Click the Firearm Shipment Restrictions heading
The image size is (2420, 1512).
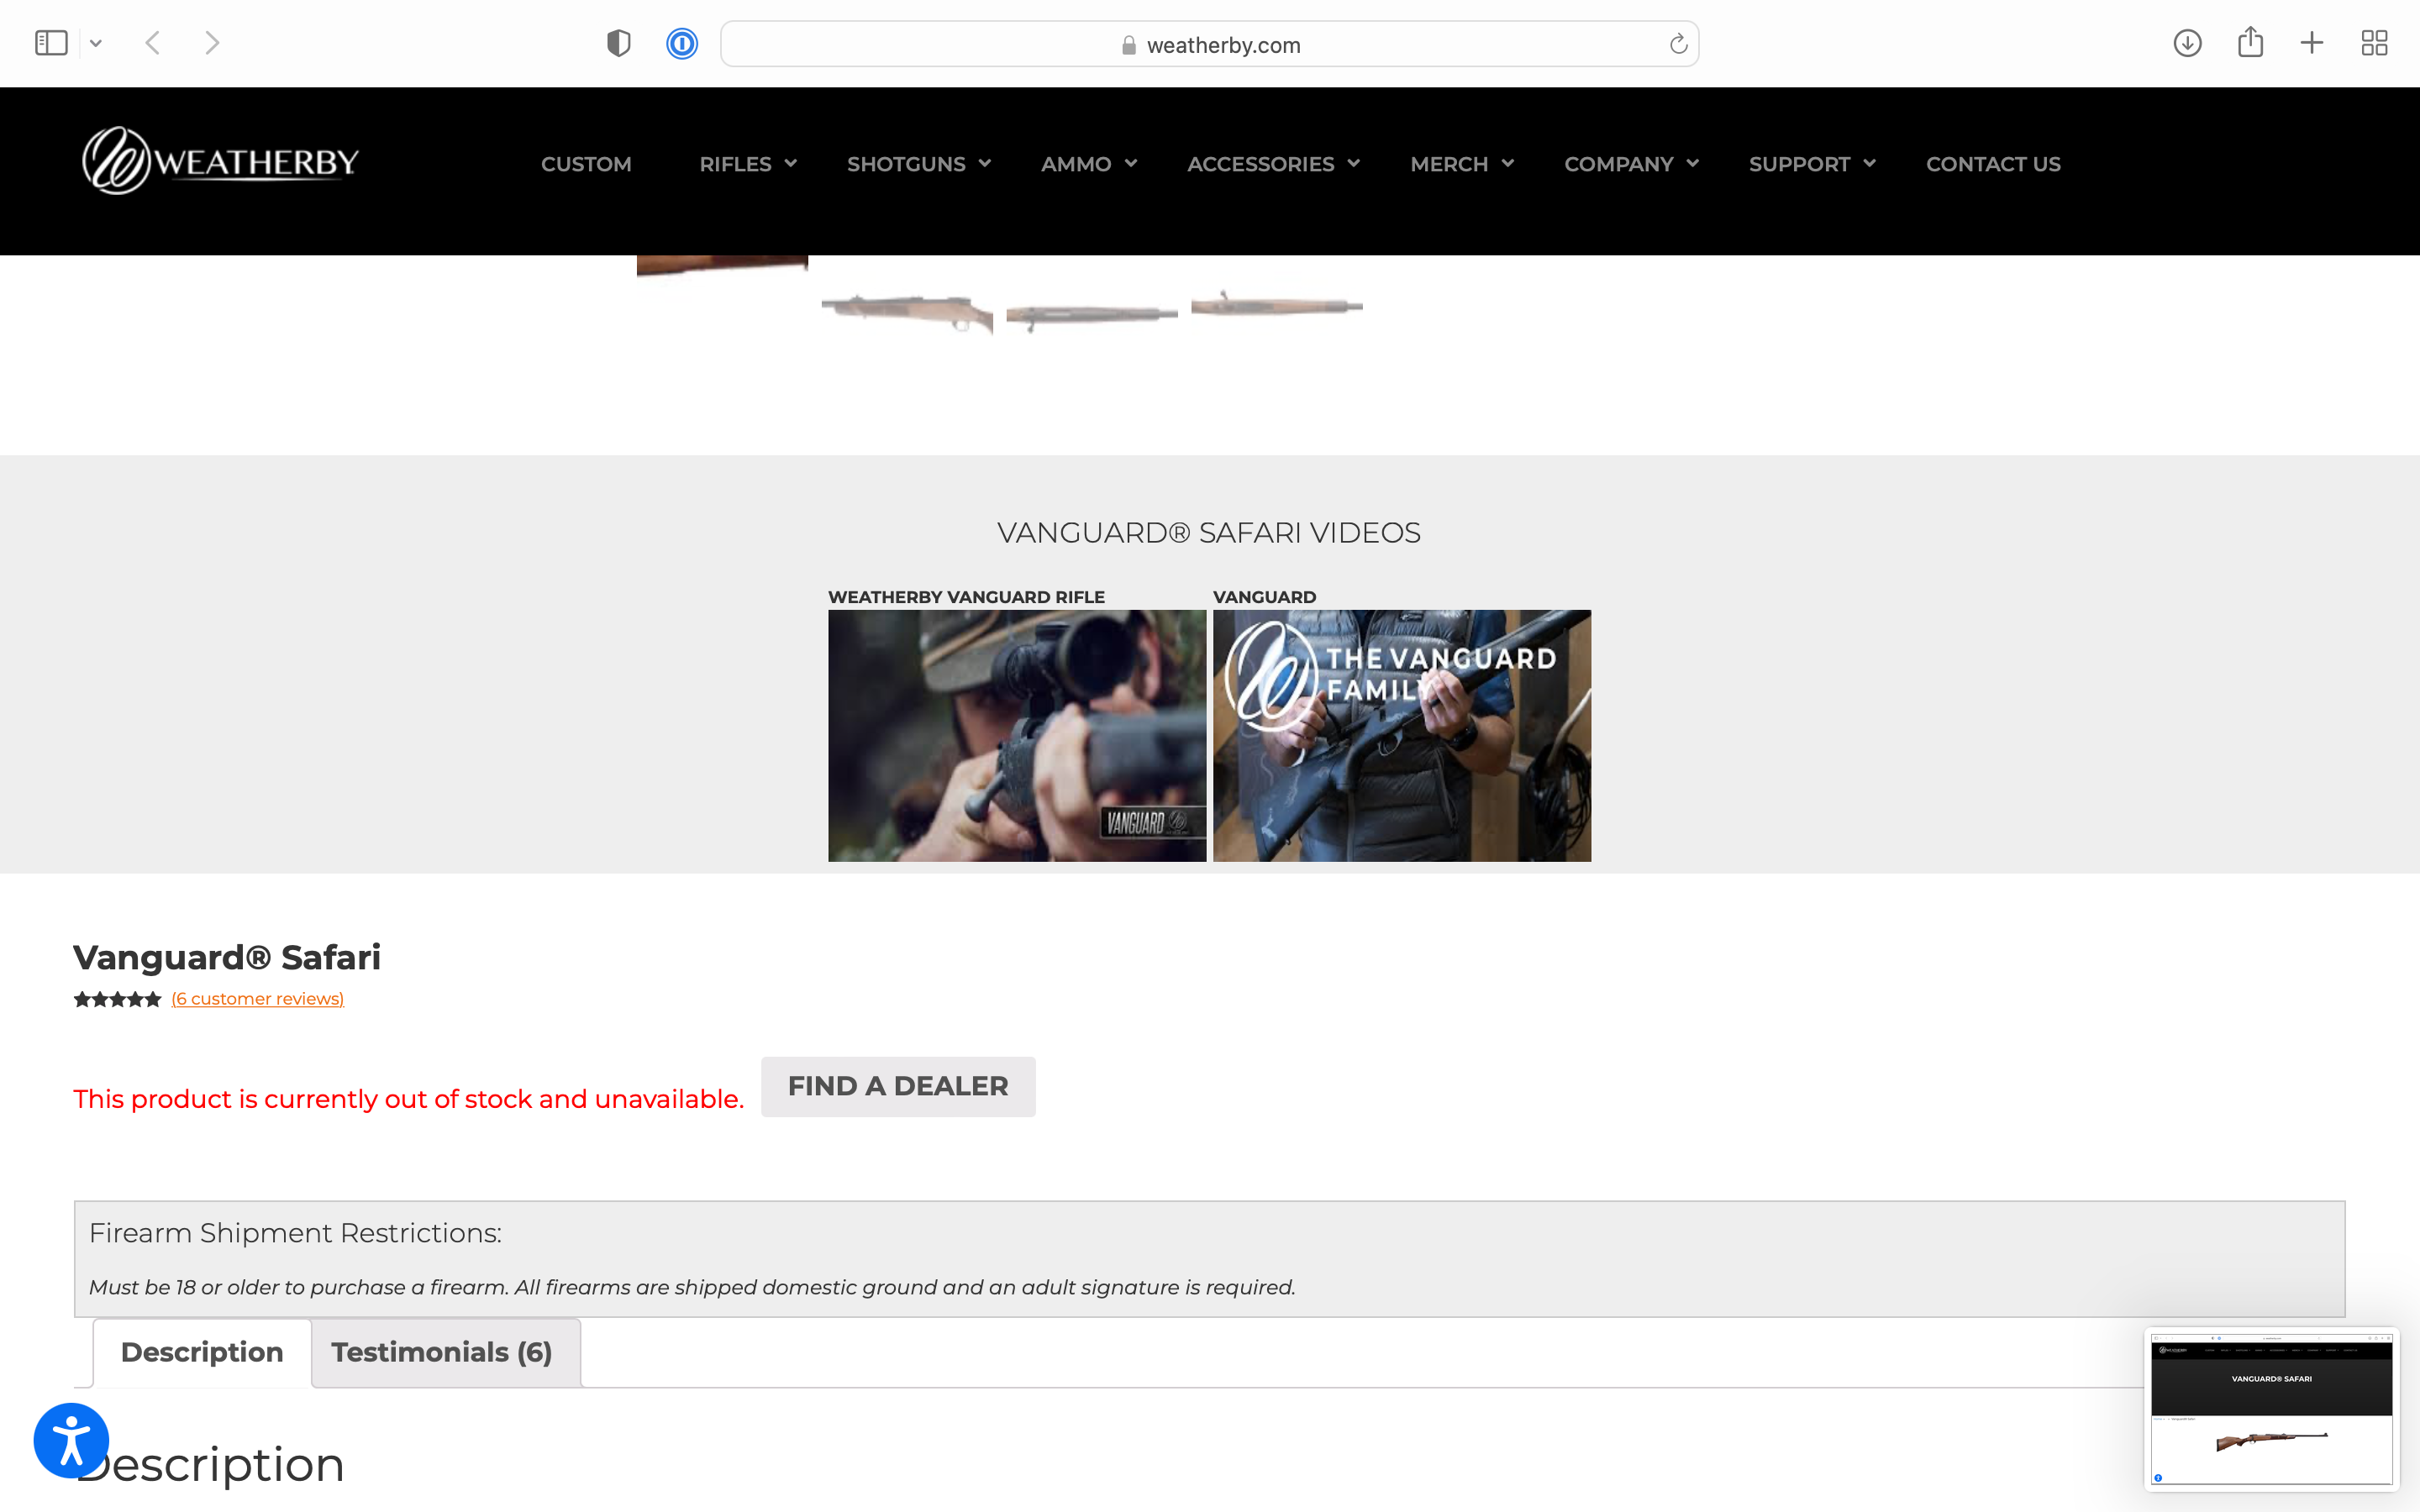point(295,1233)
